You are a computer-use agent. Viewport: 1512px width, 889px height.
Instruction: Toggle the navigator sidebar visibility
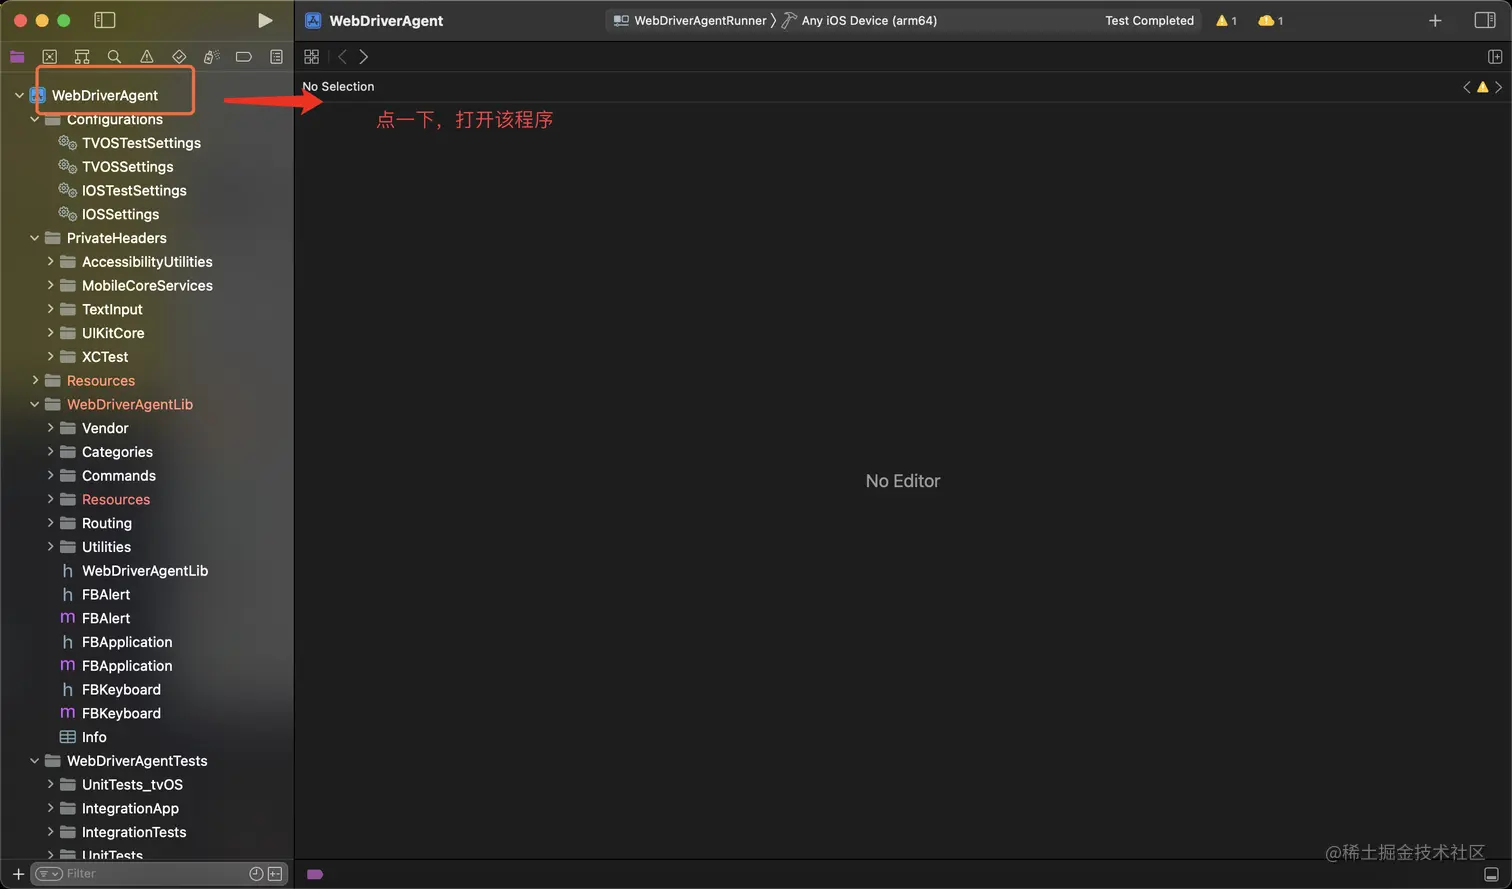104,20
